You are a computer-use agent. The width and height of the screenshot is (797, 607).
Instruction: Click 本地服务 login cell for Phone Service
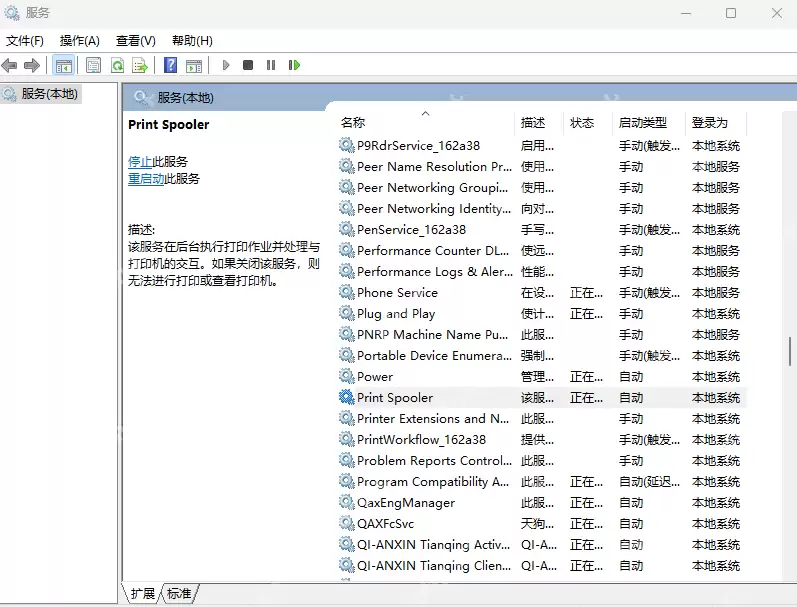pyautogui.click(x=716, y=292)
